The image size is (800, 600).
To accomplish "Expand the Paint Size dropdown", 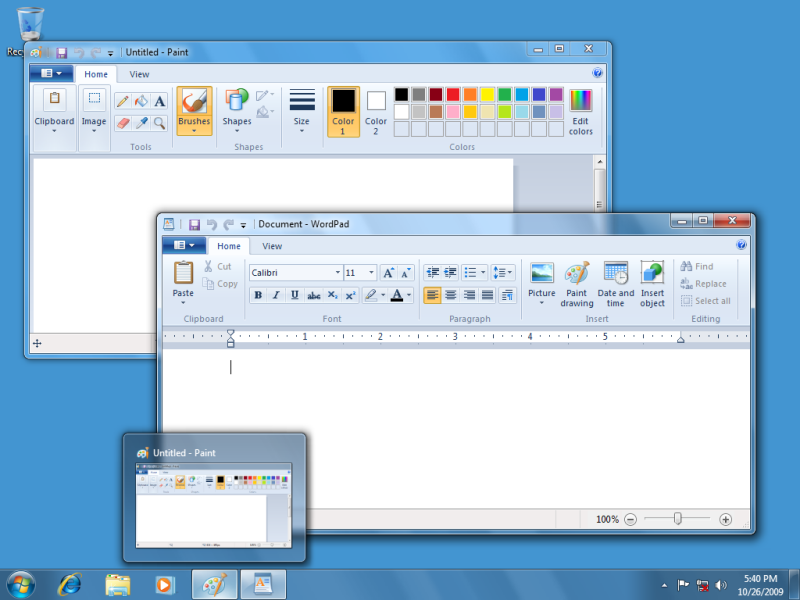I will [301, 112].
